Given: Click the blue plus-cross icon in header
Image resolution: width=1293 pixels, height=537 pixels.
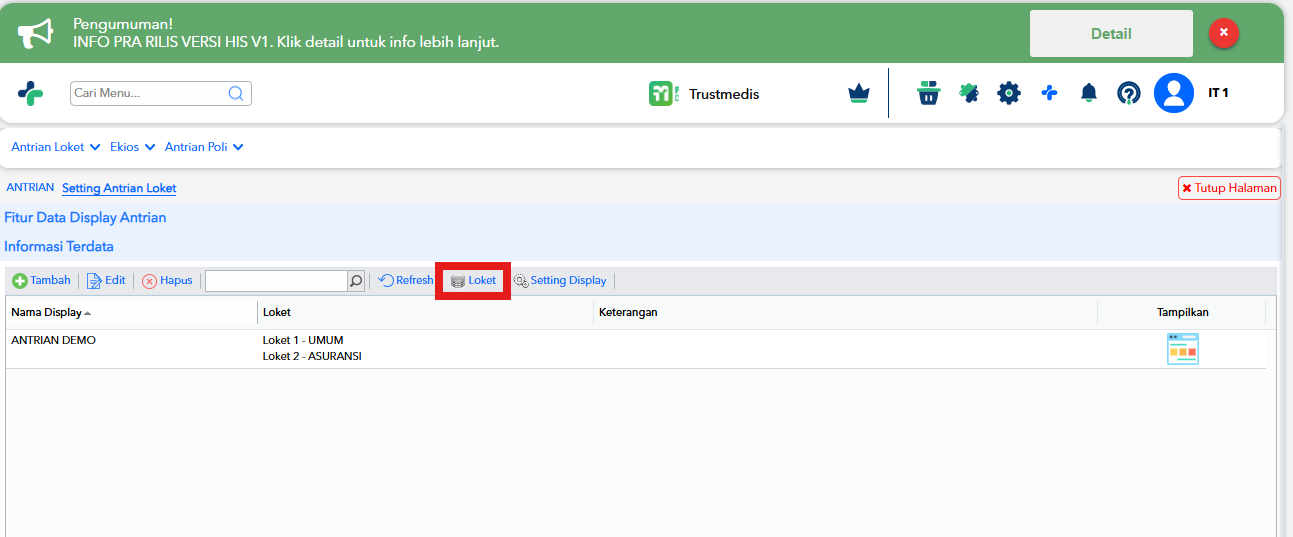Looking at the screenshot, I should [x=1049, y=93].
